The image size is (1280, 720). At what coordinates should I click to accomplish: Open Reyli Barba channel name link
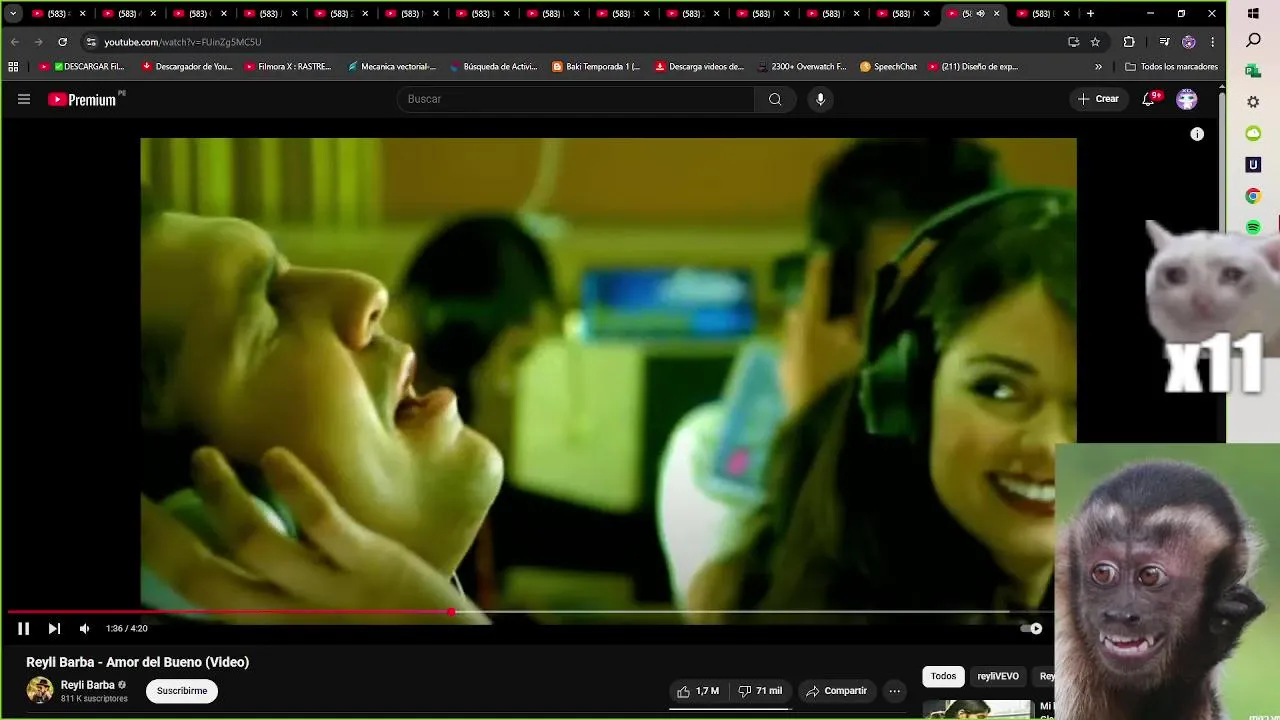pos(88,685)
